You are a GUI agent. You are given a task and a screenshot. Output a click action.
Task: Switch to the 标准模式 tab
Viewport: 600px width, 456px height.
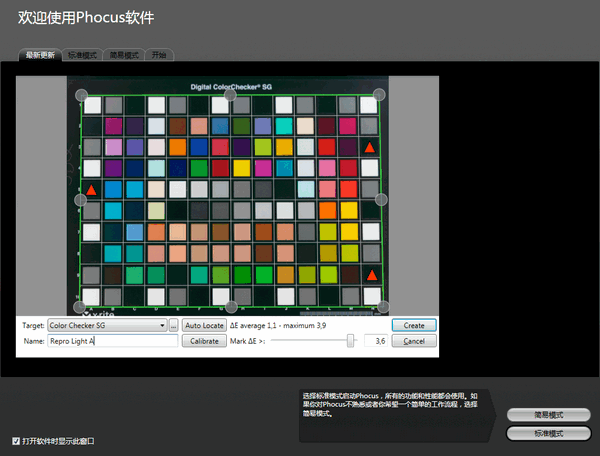click(x=83, y=55)
